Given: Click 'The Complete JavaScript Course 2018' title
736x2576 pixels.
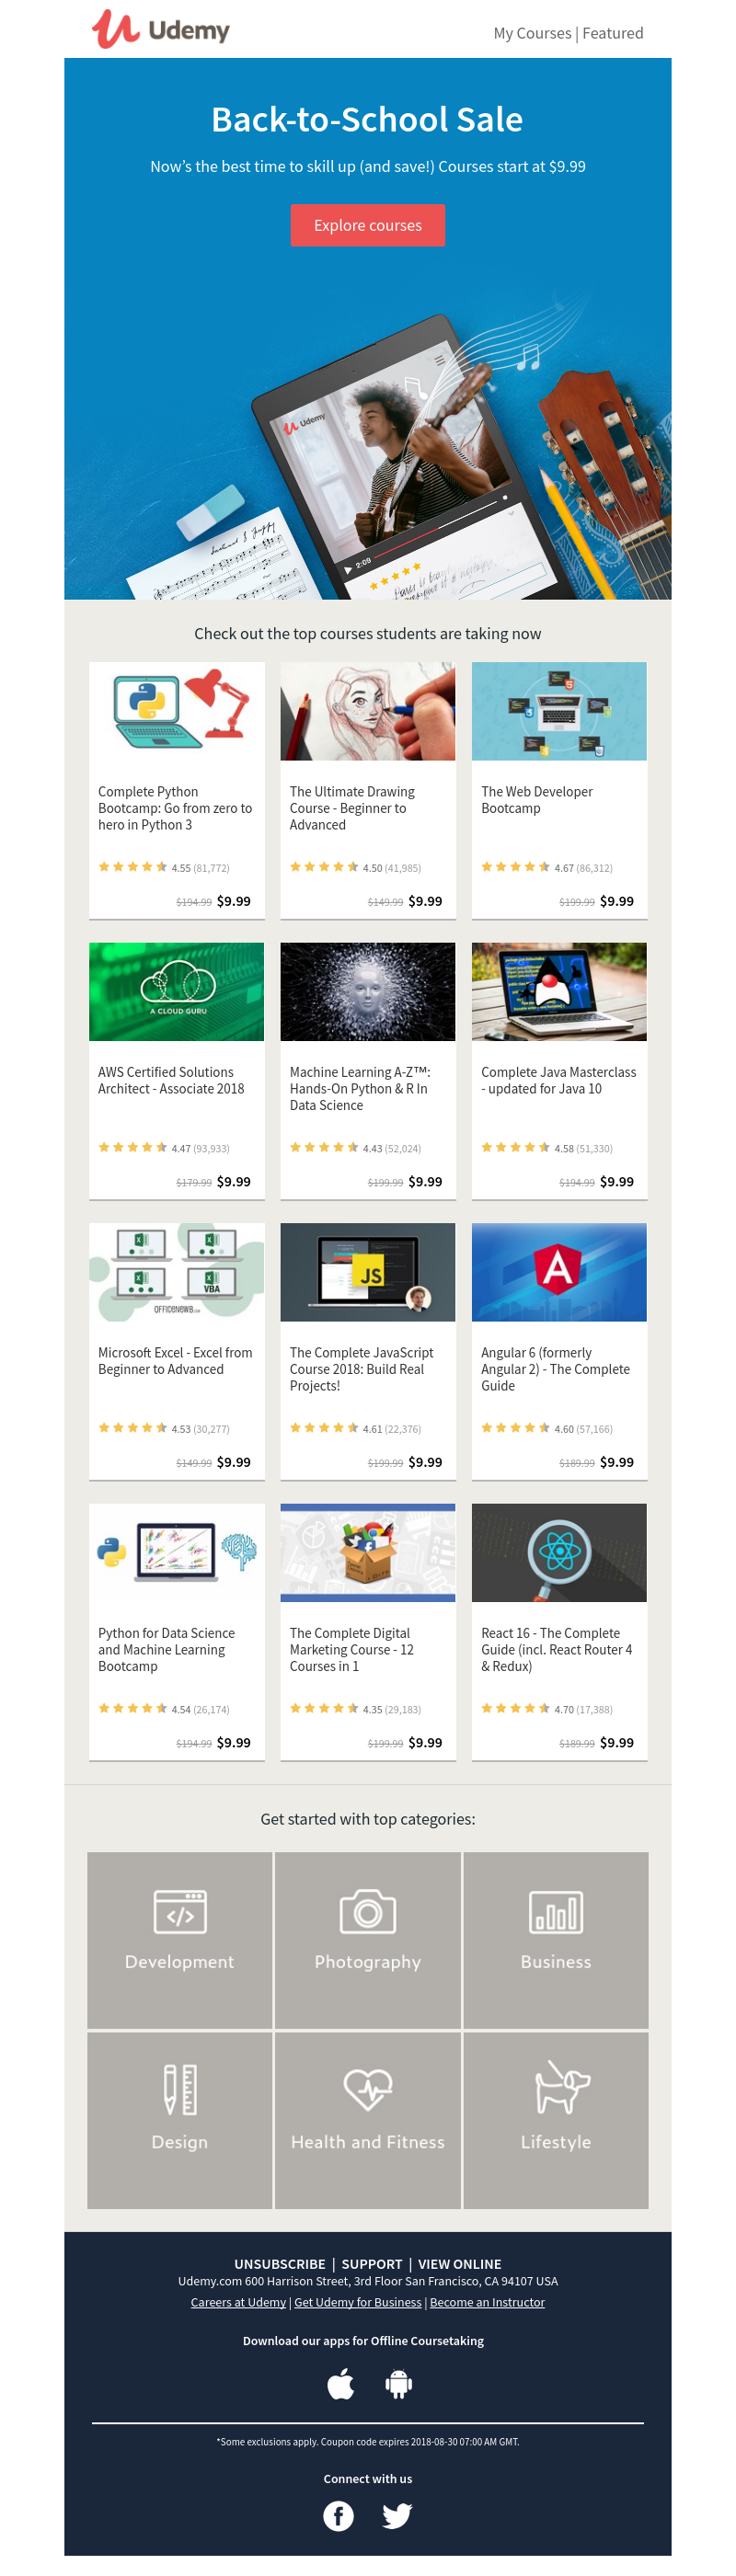Looking at the screenshot, I should pyautogui.click(x=361, y=1369).
